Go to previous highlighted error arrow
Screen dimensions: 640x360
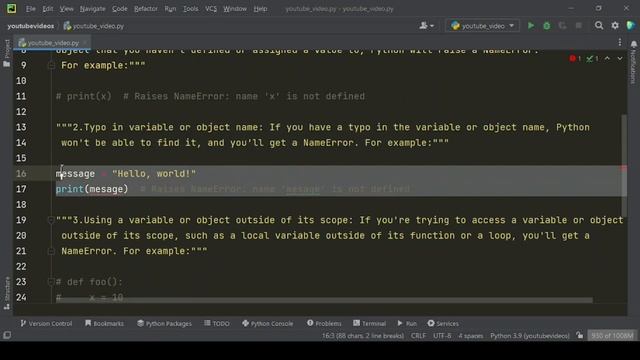(607, 59)
